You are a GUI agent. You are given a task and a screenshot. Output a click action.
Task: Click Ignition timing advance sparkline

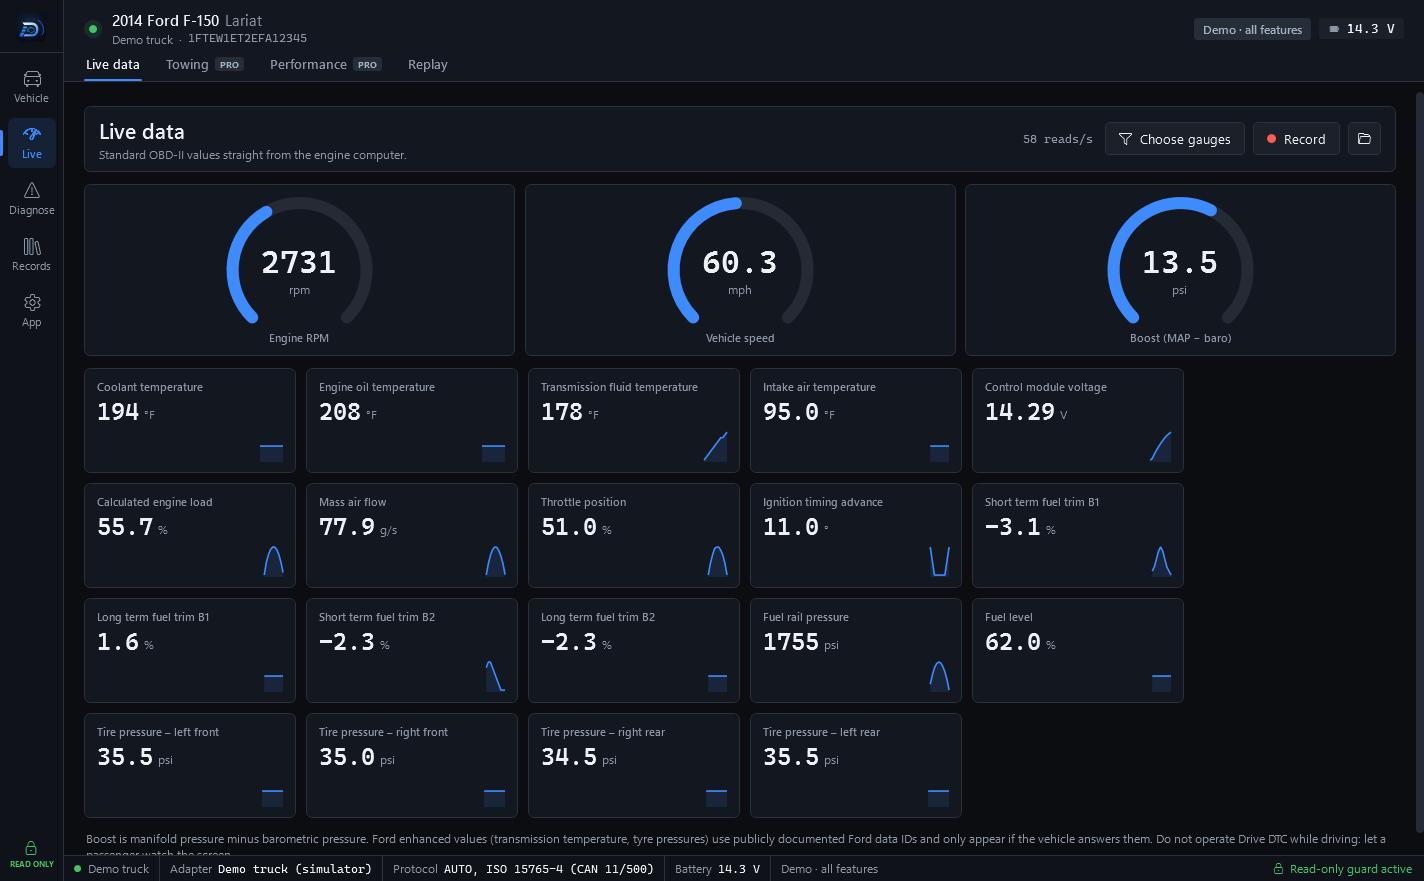pyautogui.click(x=939, y=561)
